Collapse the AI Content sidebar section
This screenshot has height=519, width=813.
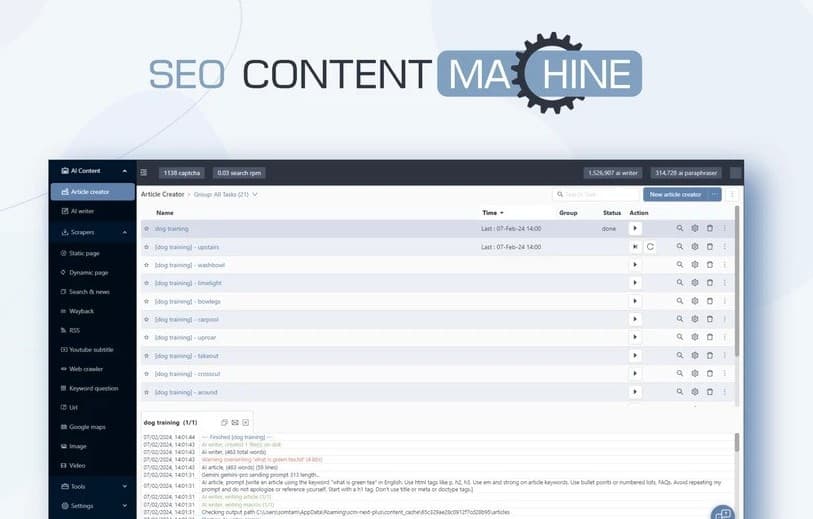pyautogui.click(x=124, y=171)
